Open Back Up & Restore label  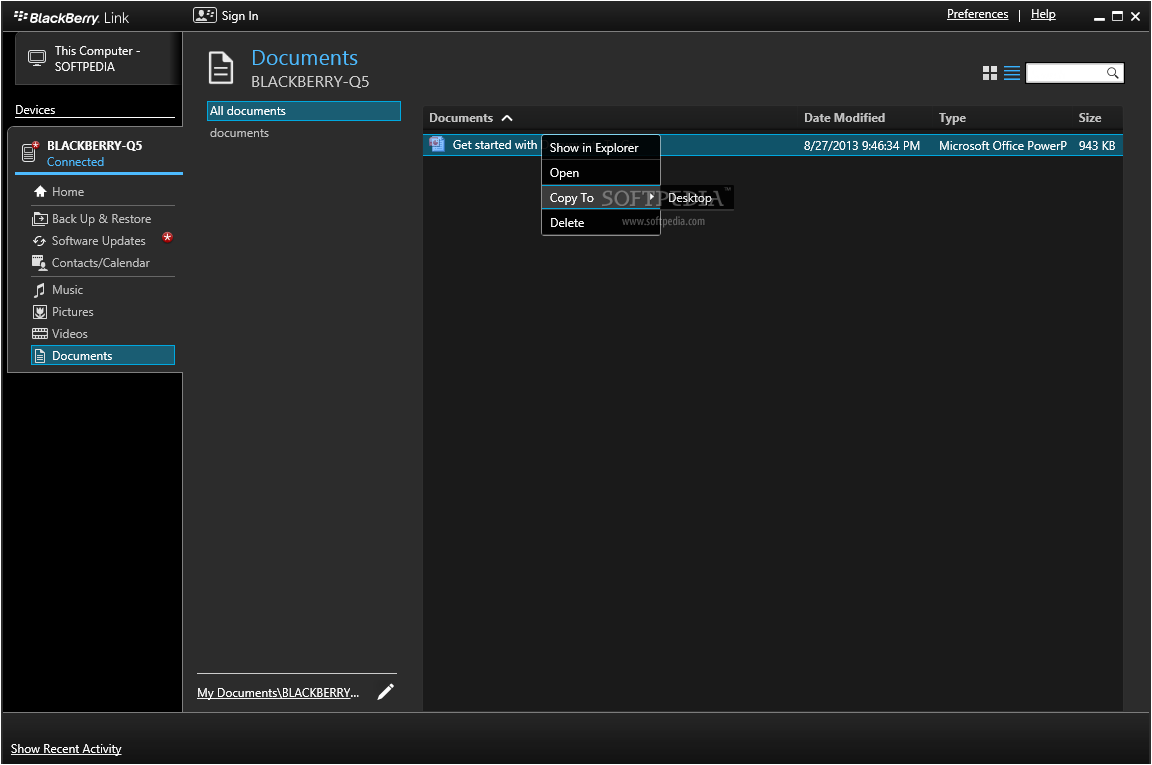101,219
